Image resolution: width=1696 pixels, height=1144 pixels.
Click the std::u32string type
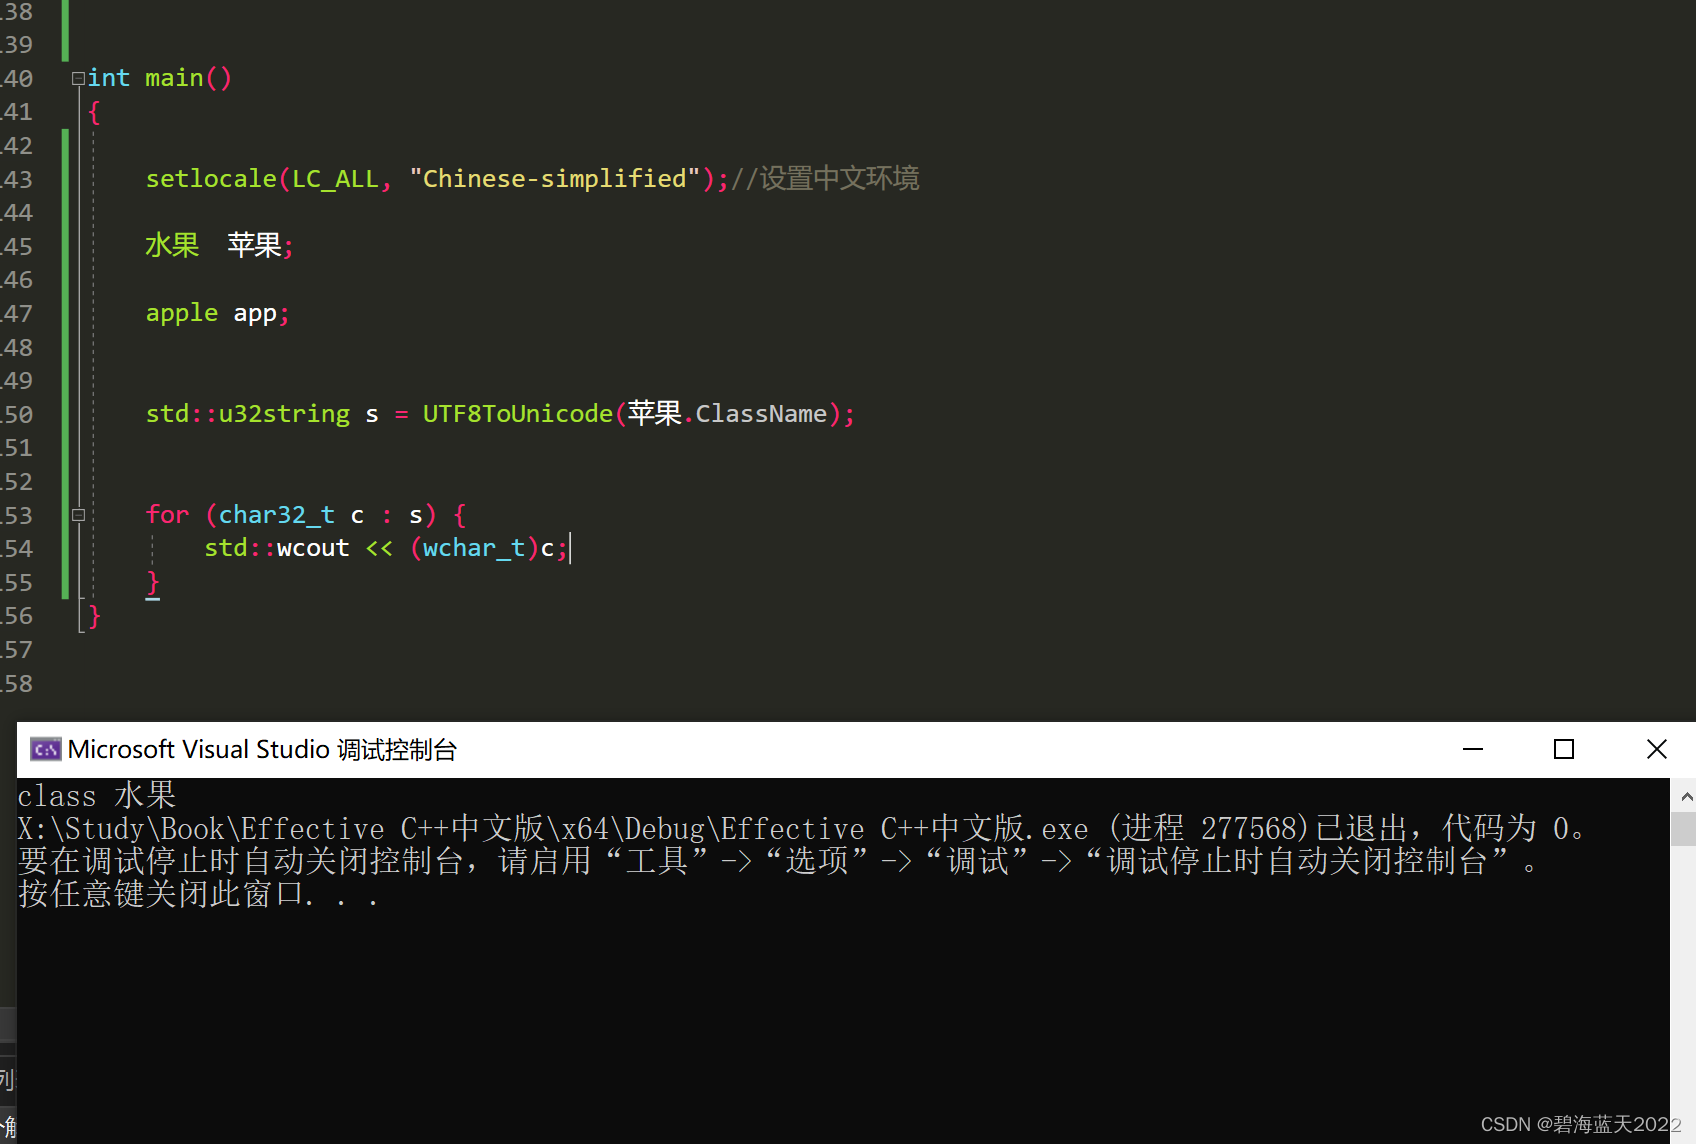(248, 414)
